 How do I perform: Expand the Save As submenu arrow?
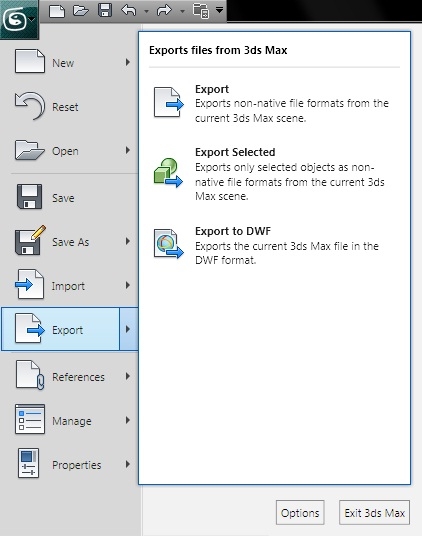point(128,241)
